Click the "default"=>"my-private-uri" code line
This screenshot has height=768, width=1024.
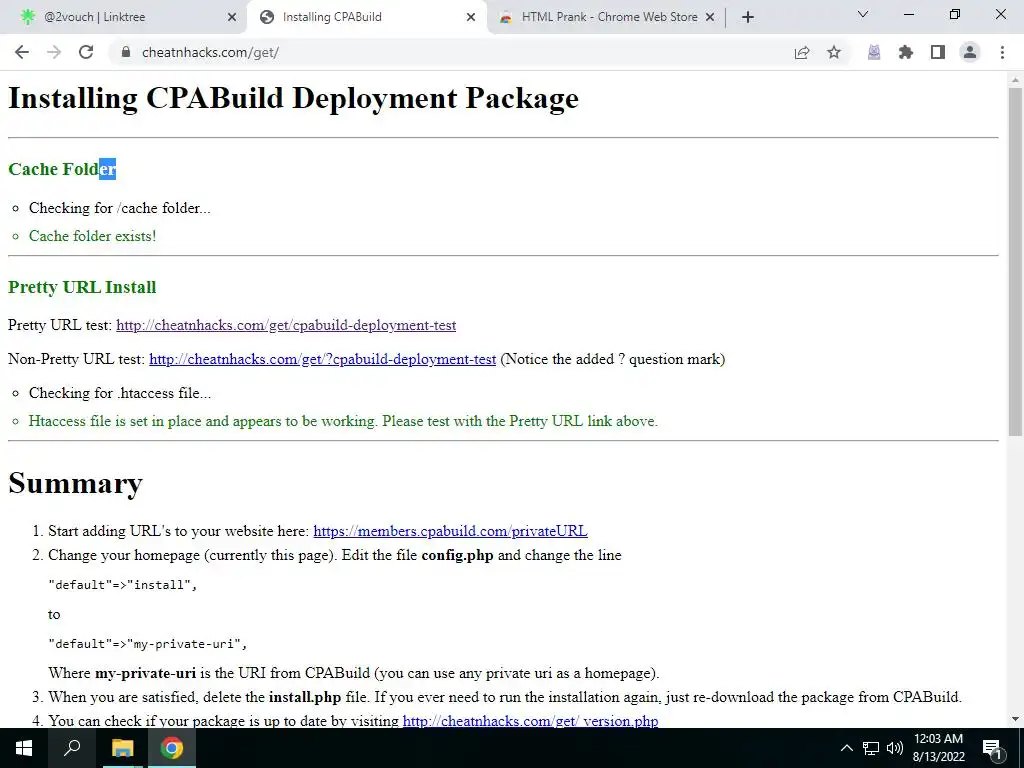pyautogui.click(x=148, y=644)
